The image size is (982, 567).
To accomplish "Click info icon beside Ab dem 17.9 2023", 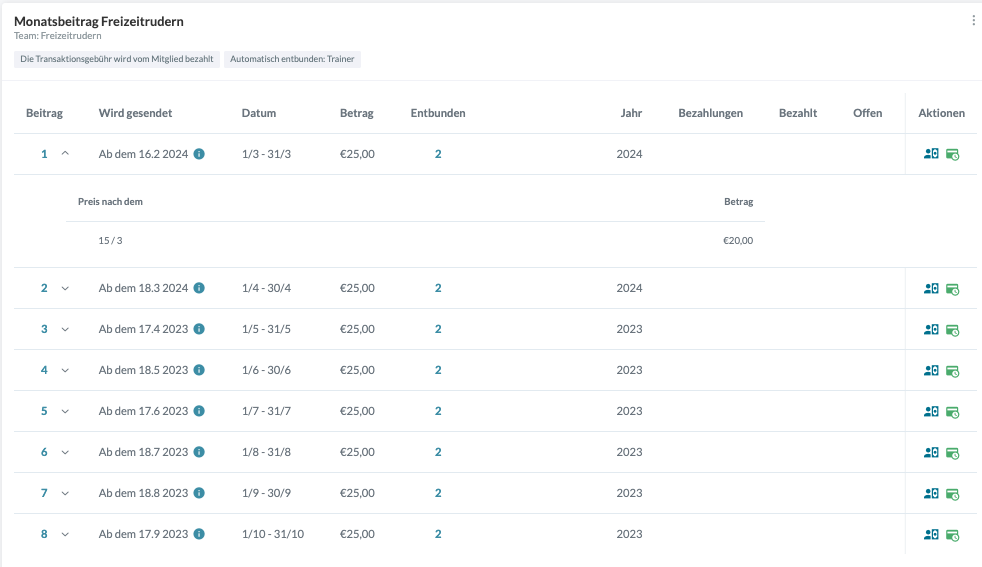I will pyautogui.click(x=199, y=534).
